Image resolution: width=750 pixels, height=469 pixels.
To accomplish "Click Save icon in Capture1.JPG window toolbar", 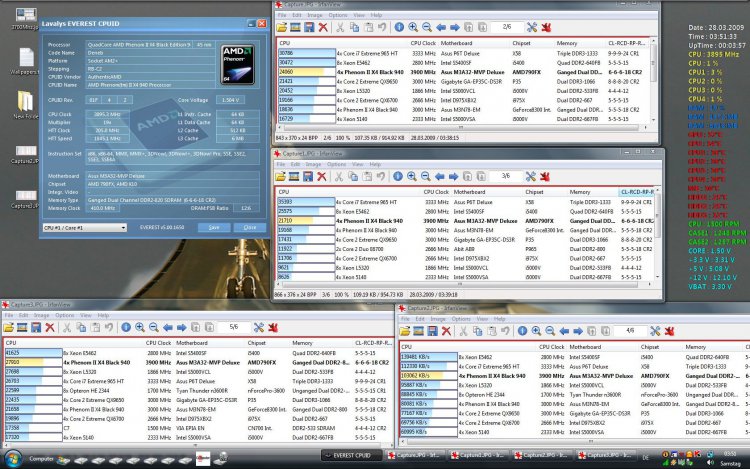I will click(308, 176).
